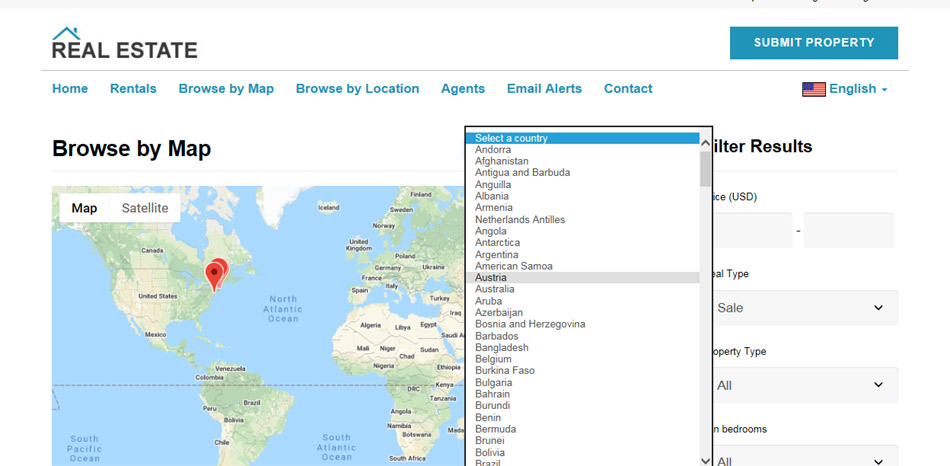
Task: Click the Real Estate house logo
Action: pos(124,43)
